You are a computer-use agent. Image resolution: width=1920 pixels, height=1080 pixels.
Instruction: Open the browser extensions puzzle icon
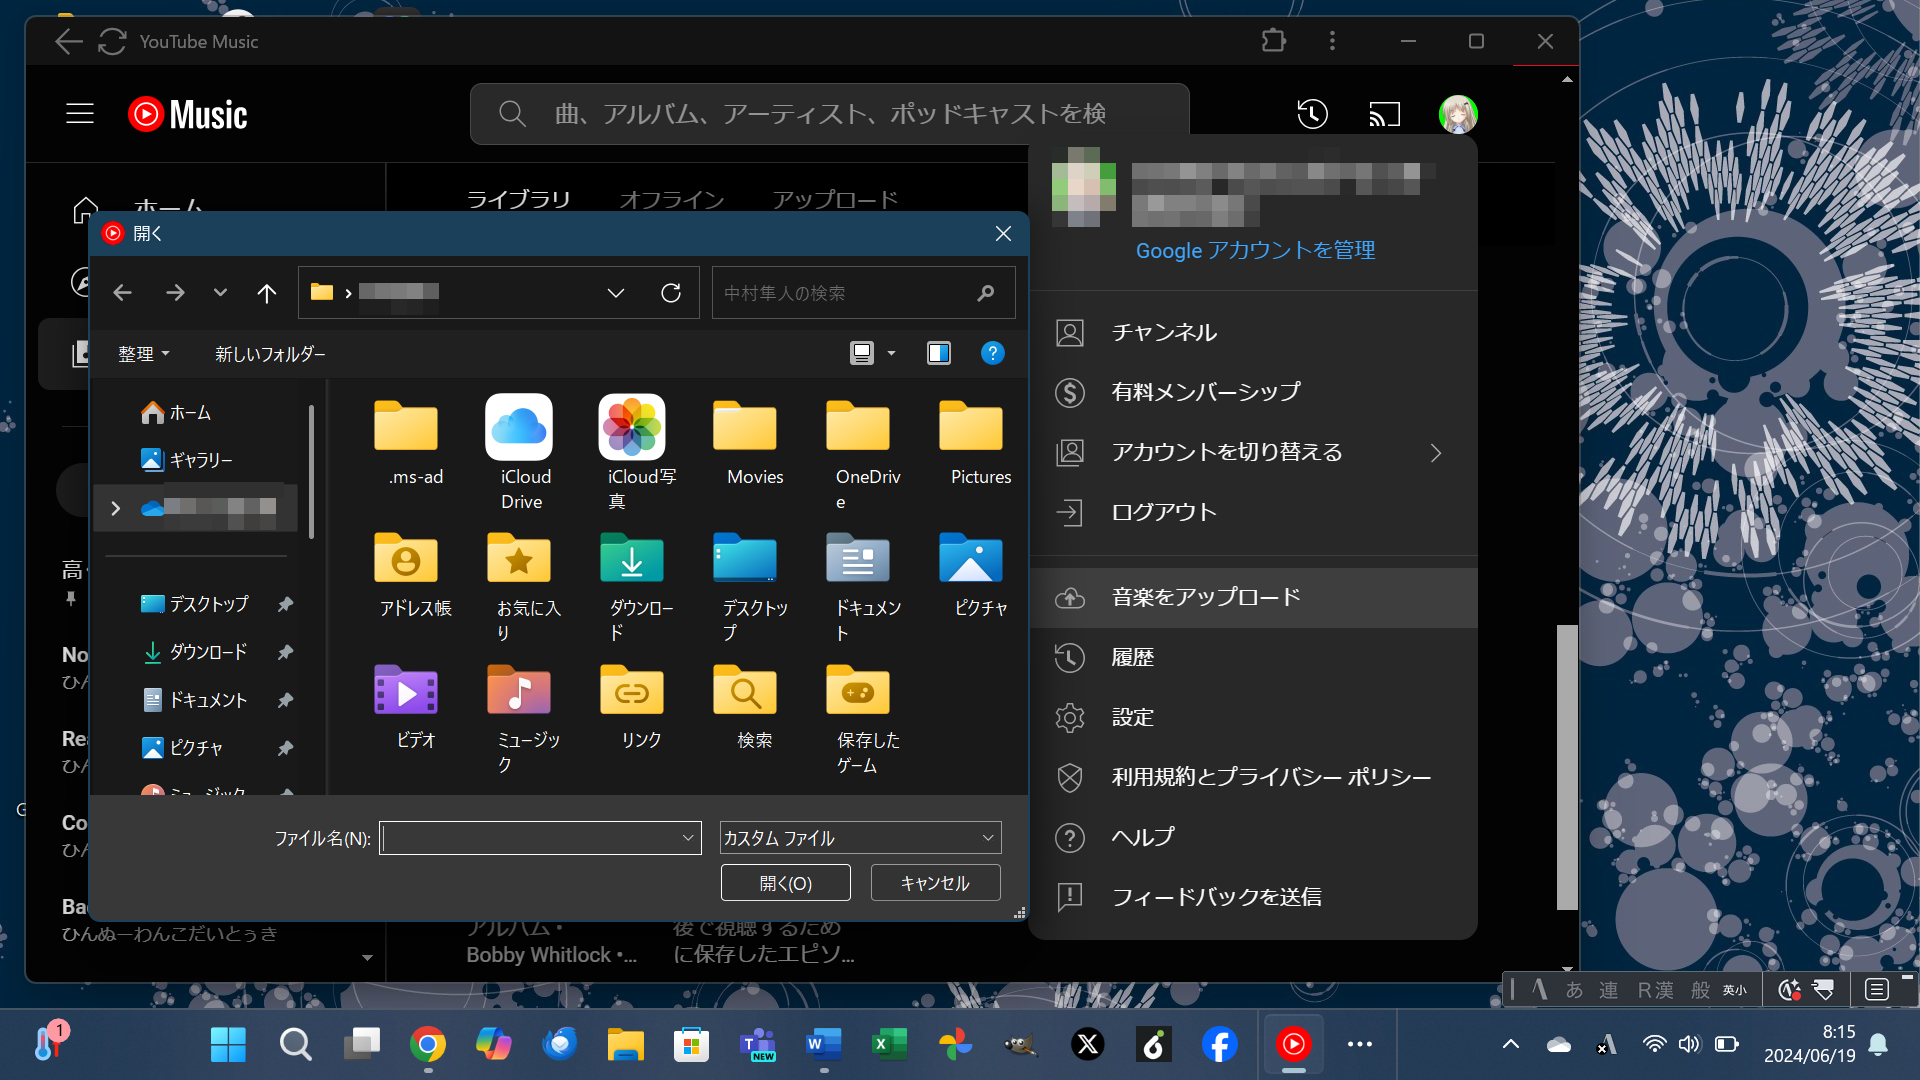[1273, 41]
